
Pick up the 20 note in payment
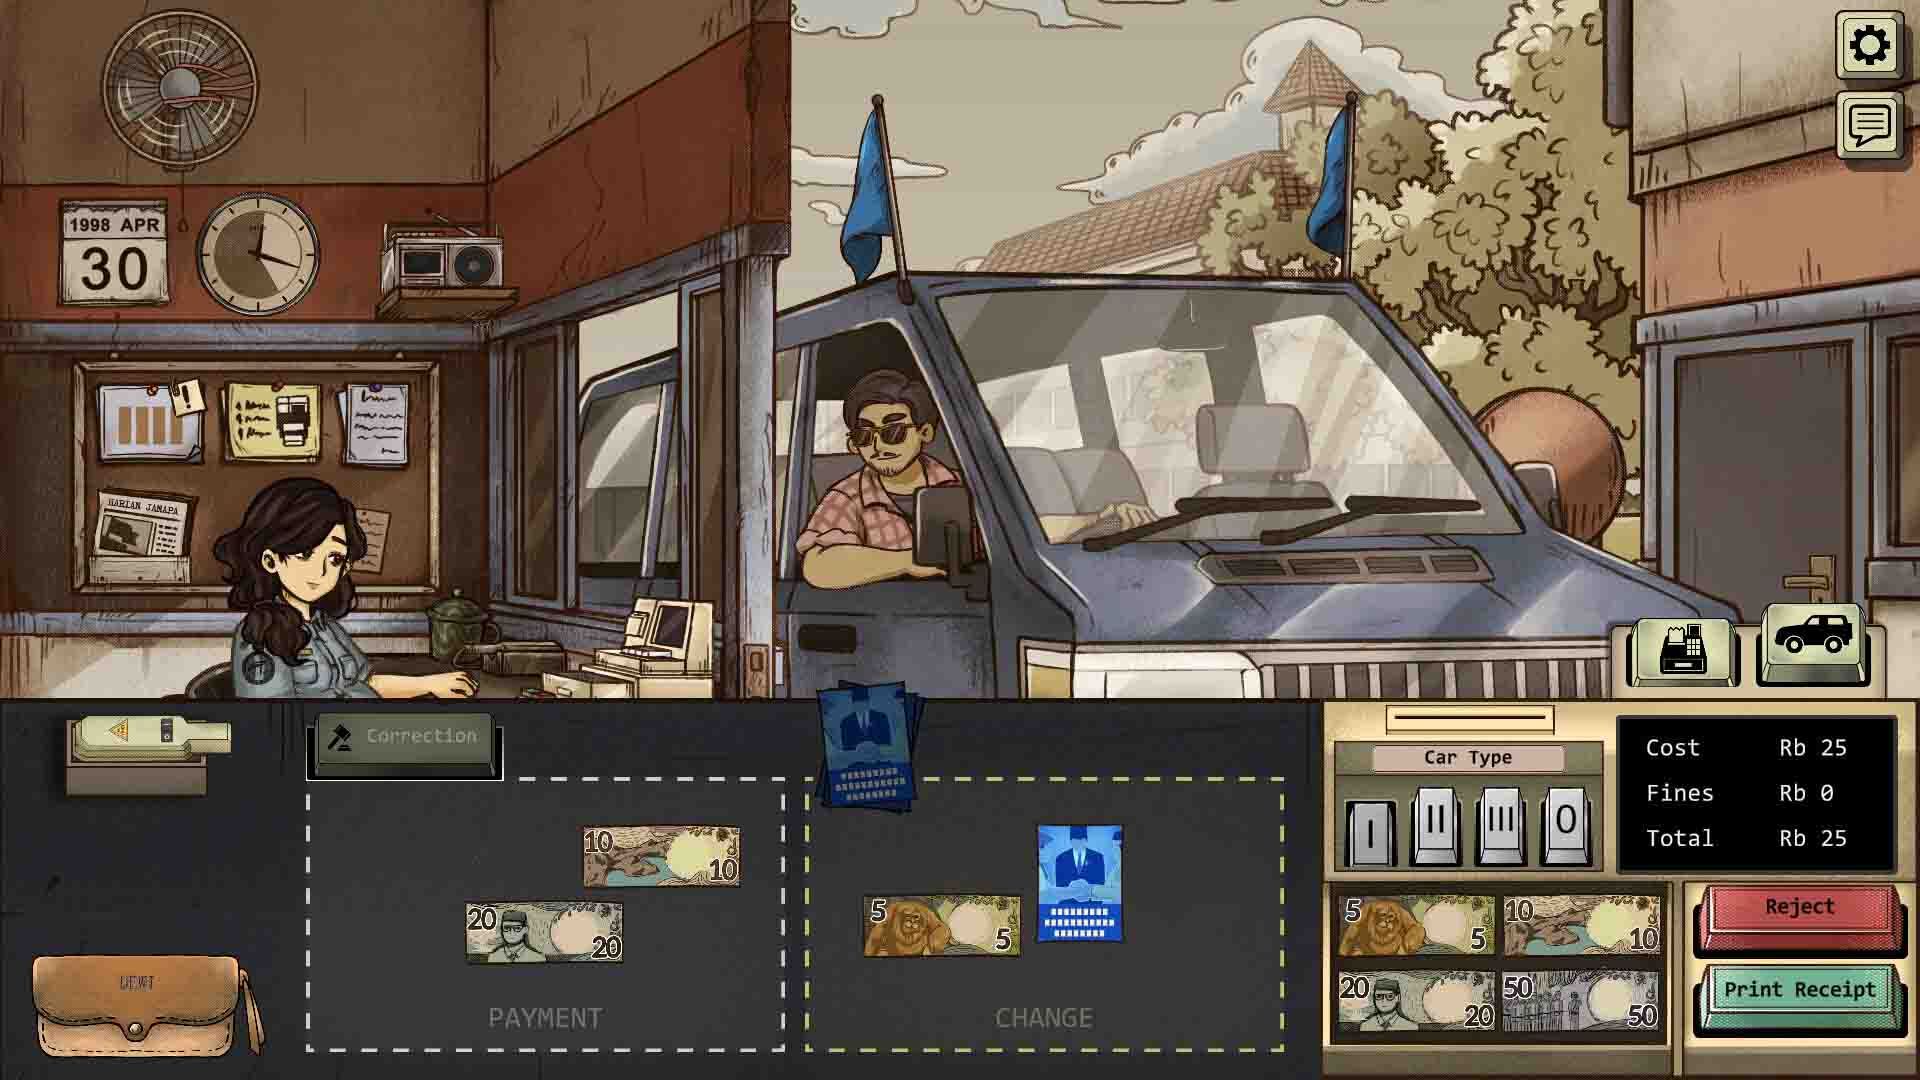[x=544, y=933]
